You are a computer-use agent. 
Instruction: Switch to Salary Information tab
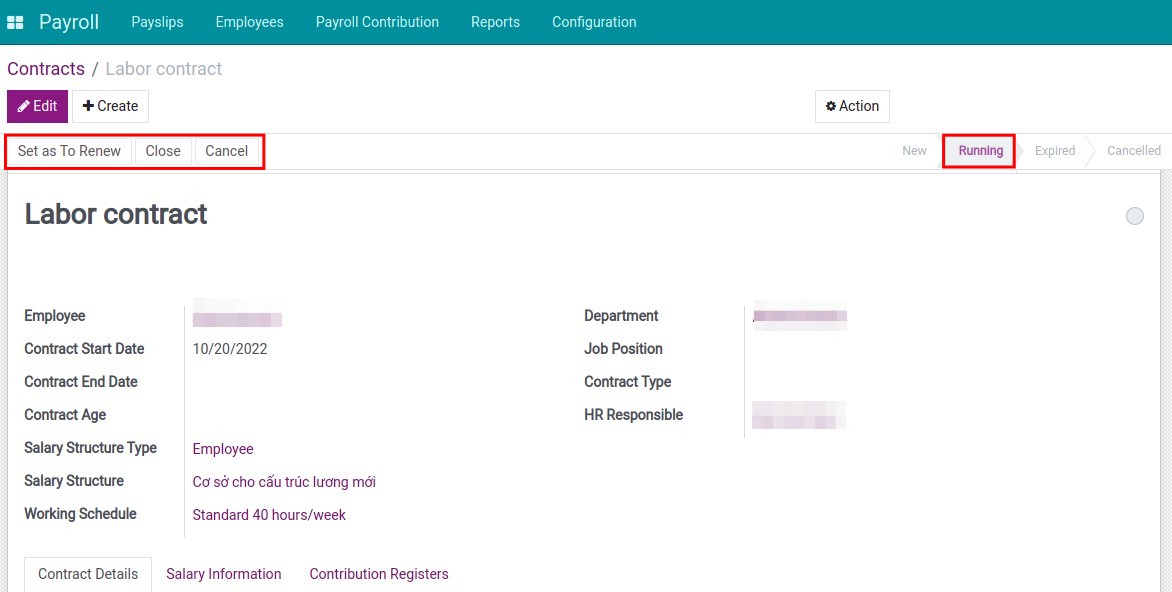pyautogui.click(x=224, y=574)
